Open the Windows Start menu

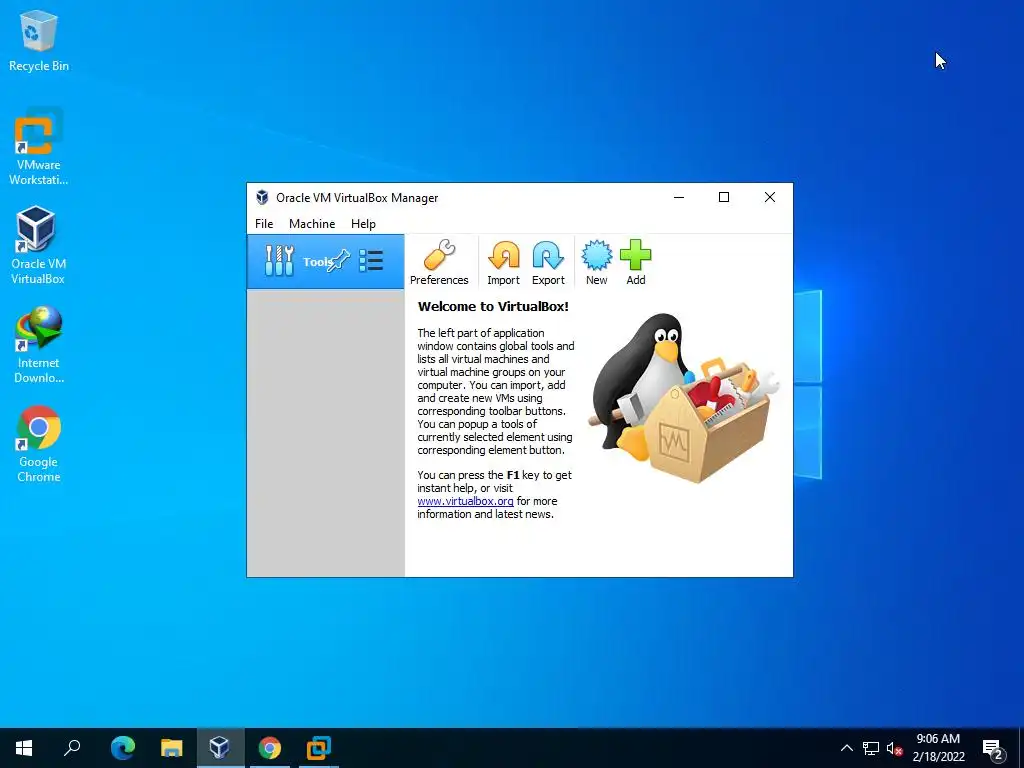pyautogui.click(x=24, y=748)
